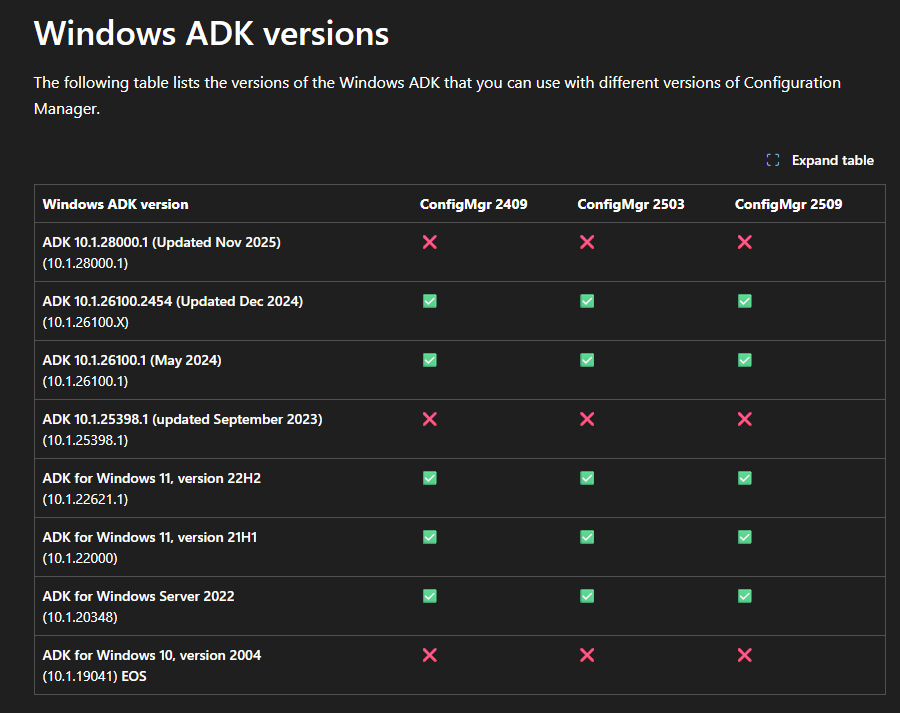Click the Expand table brackets icon
The height and width of the screenshot is (713, 900).
[x=773, y=160]
